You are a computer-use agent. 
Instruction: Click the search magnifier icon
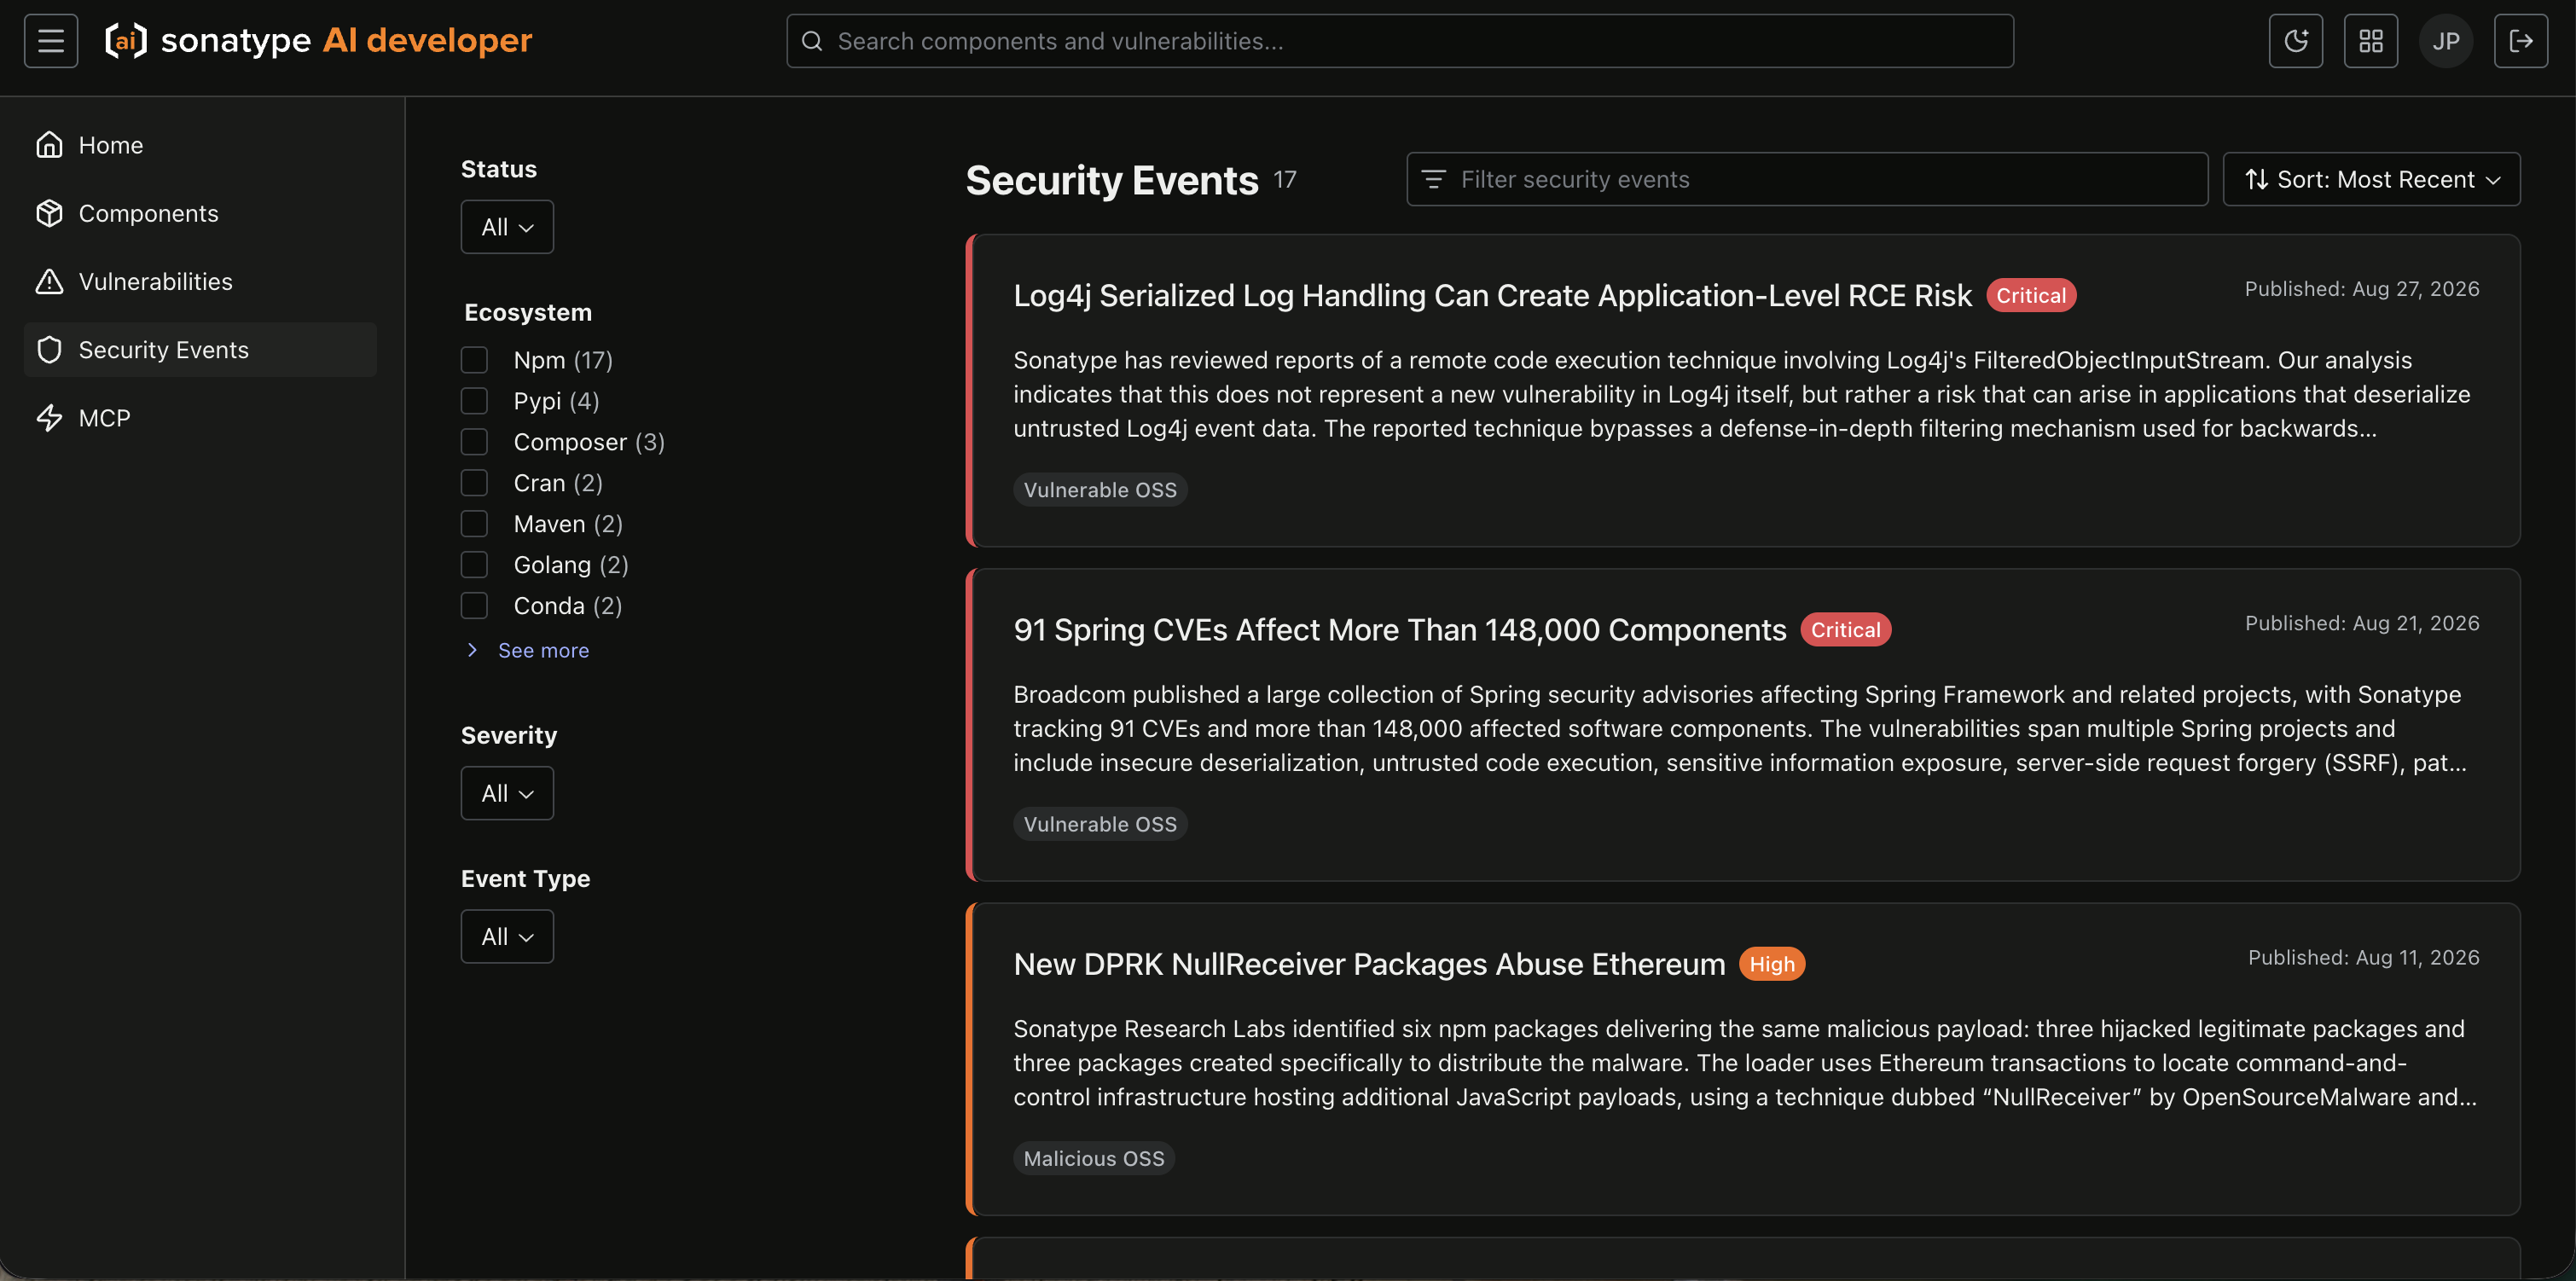[x=812, y=41]
